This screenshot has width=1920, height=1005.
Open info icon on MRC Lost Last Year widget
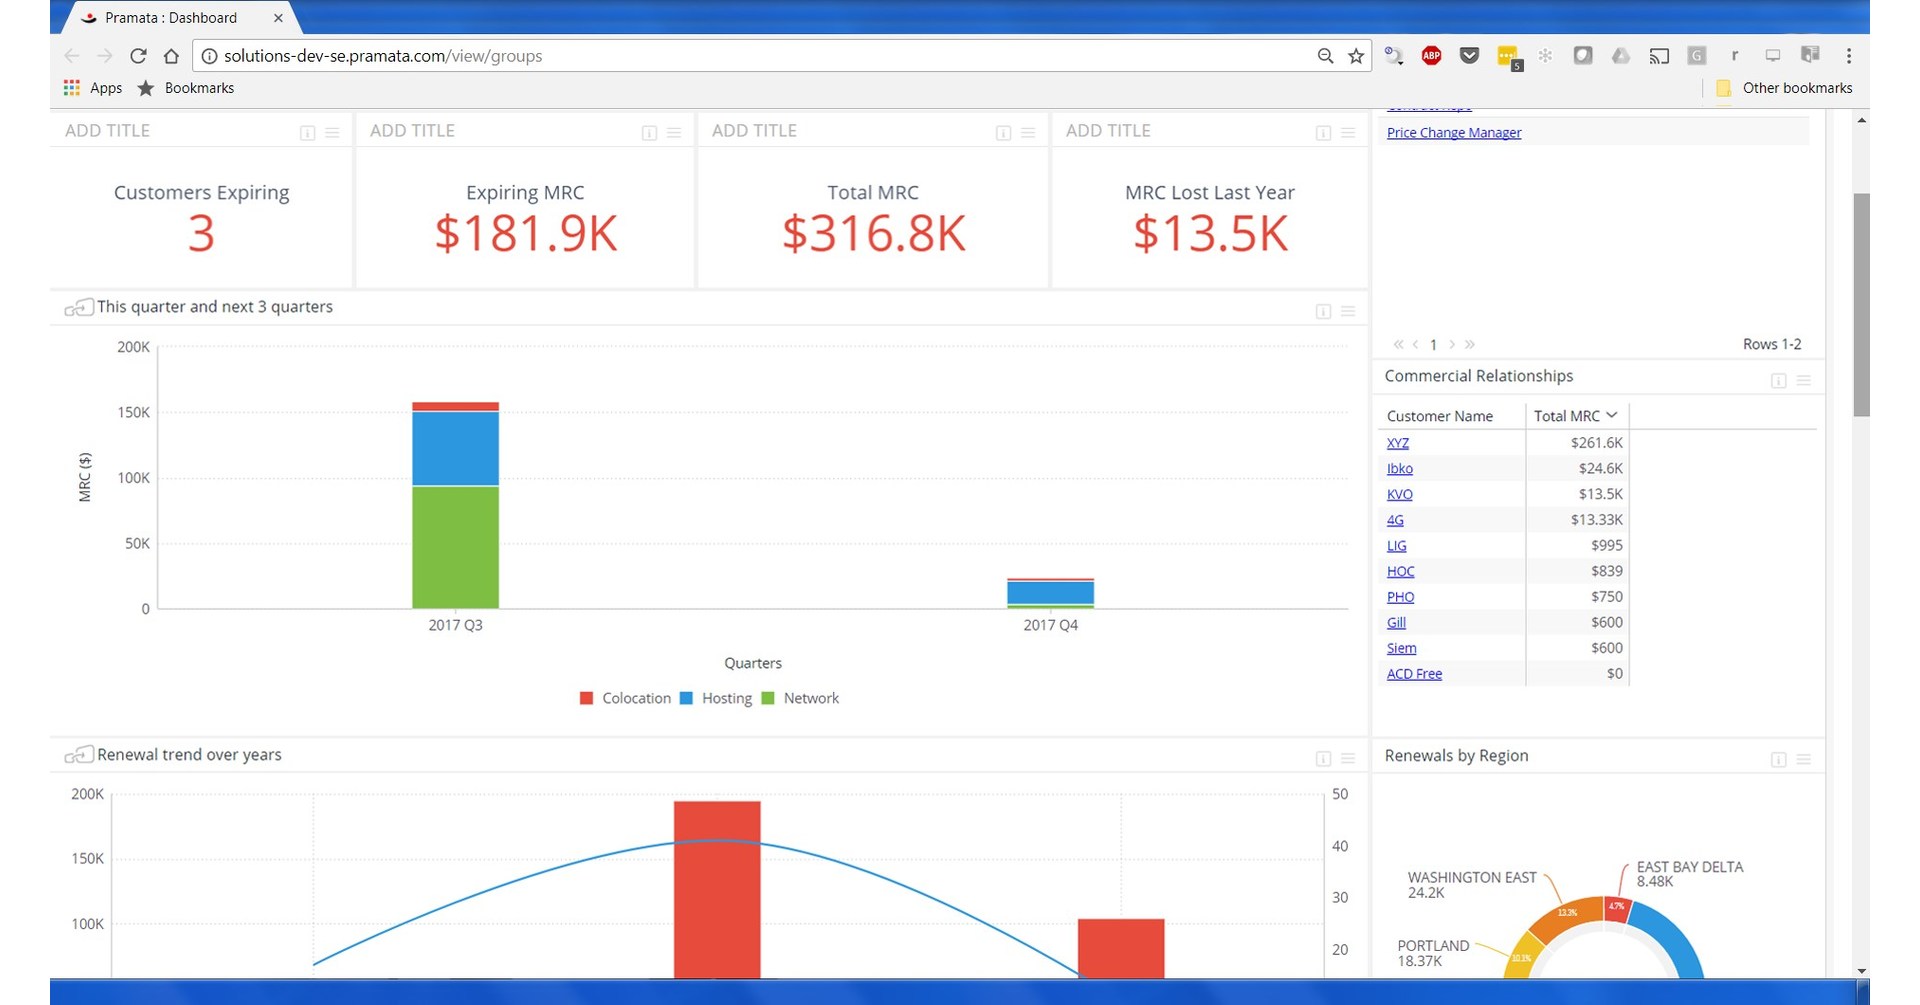(1324, 133)
